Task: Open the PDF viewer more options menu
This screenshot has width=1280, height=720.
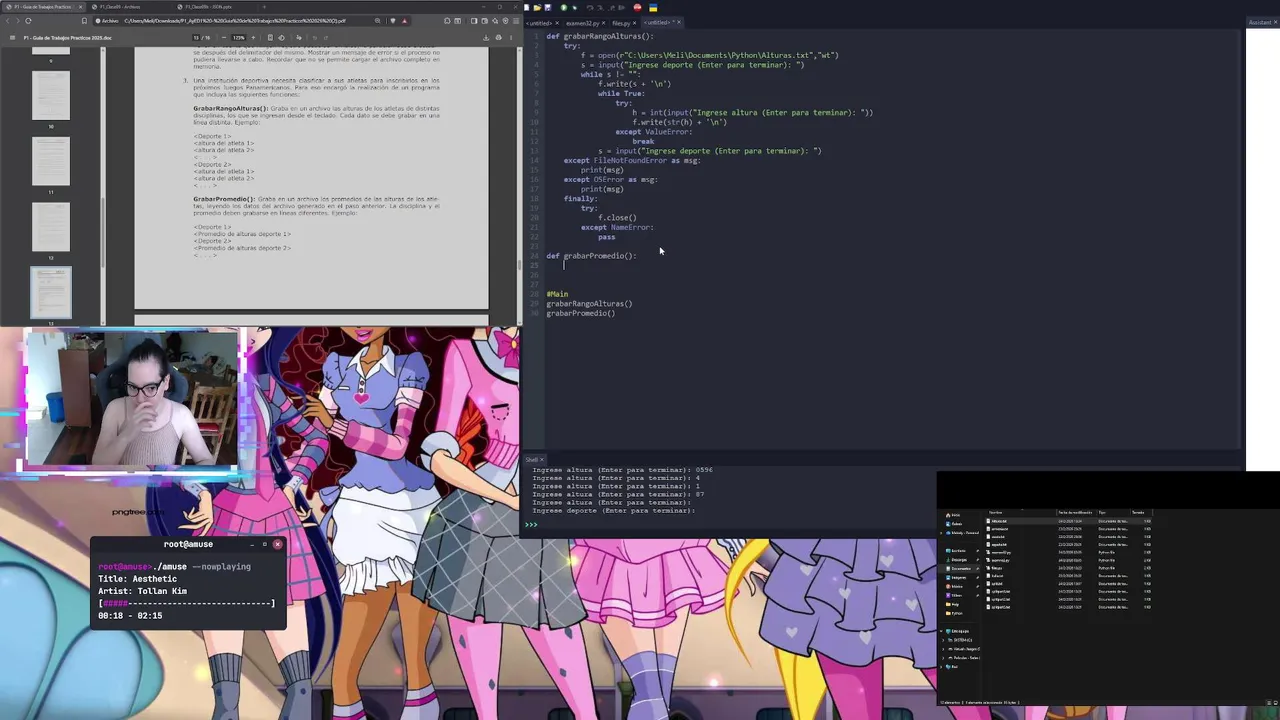Action: 511,38
